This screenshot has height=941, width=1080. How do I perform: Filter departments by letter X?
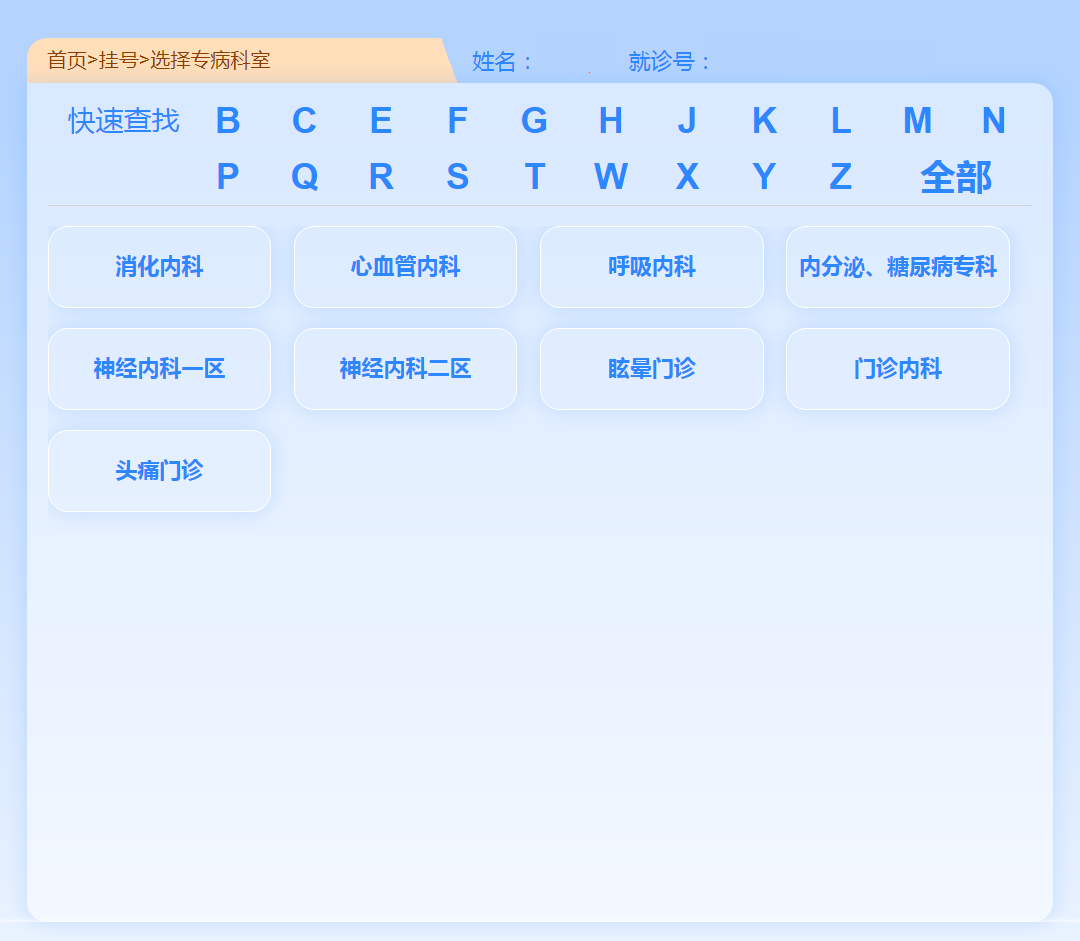click(687, 177)
